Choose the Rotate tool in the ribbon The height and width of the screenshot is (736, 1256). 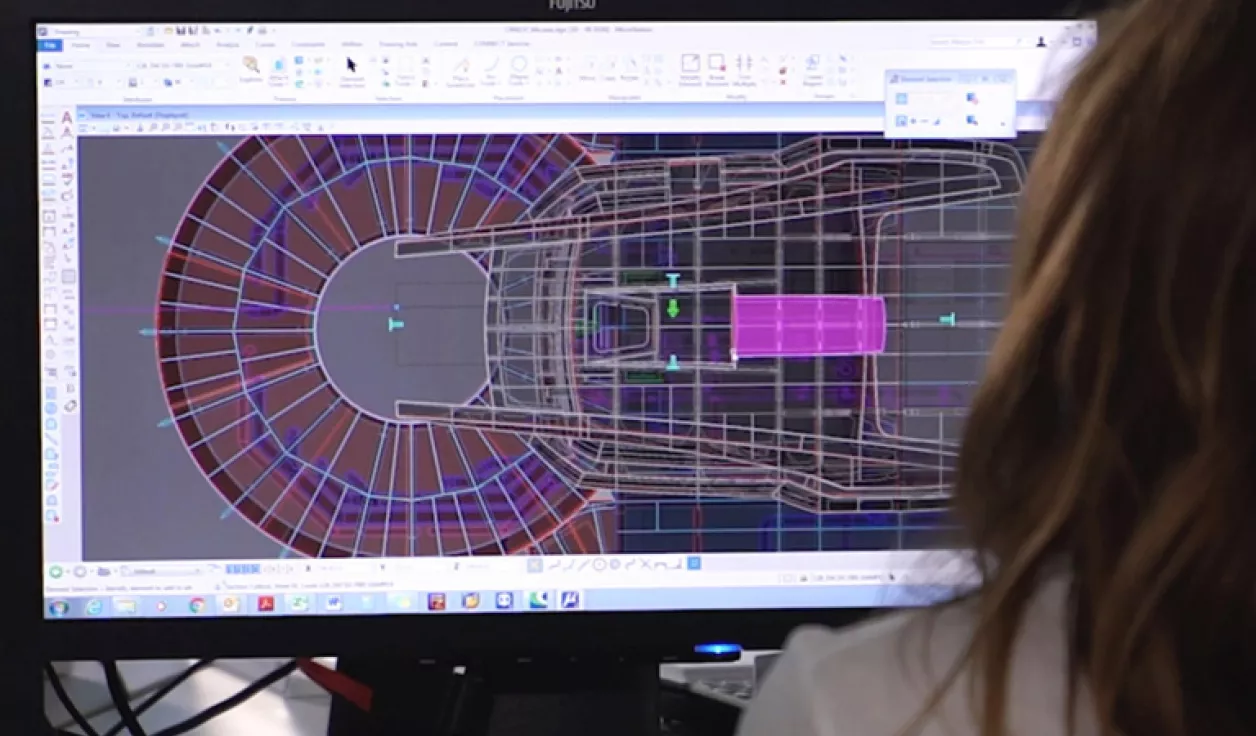tap(629, 70)
